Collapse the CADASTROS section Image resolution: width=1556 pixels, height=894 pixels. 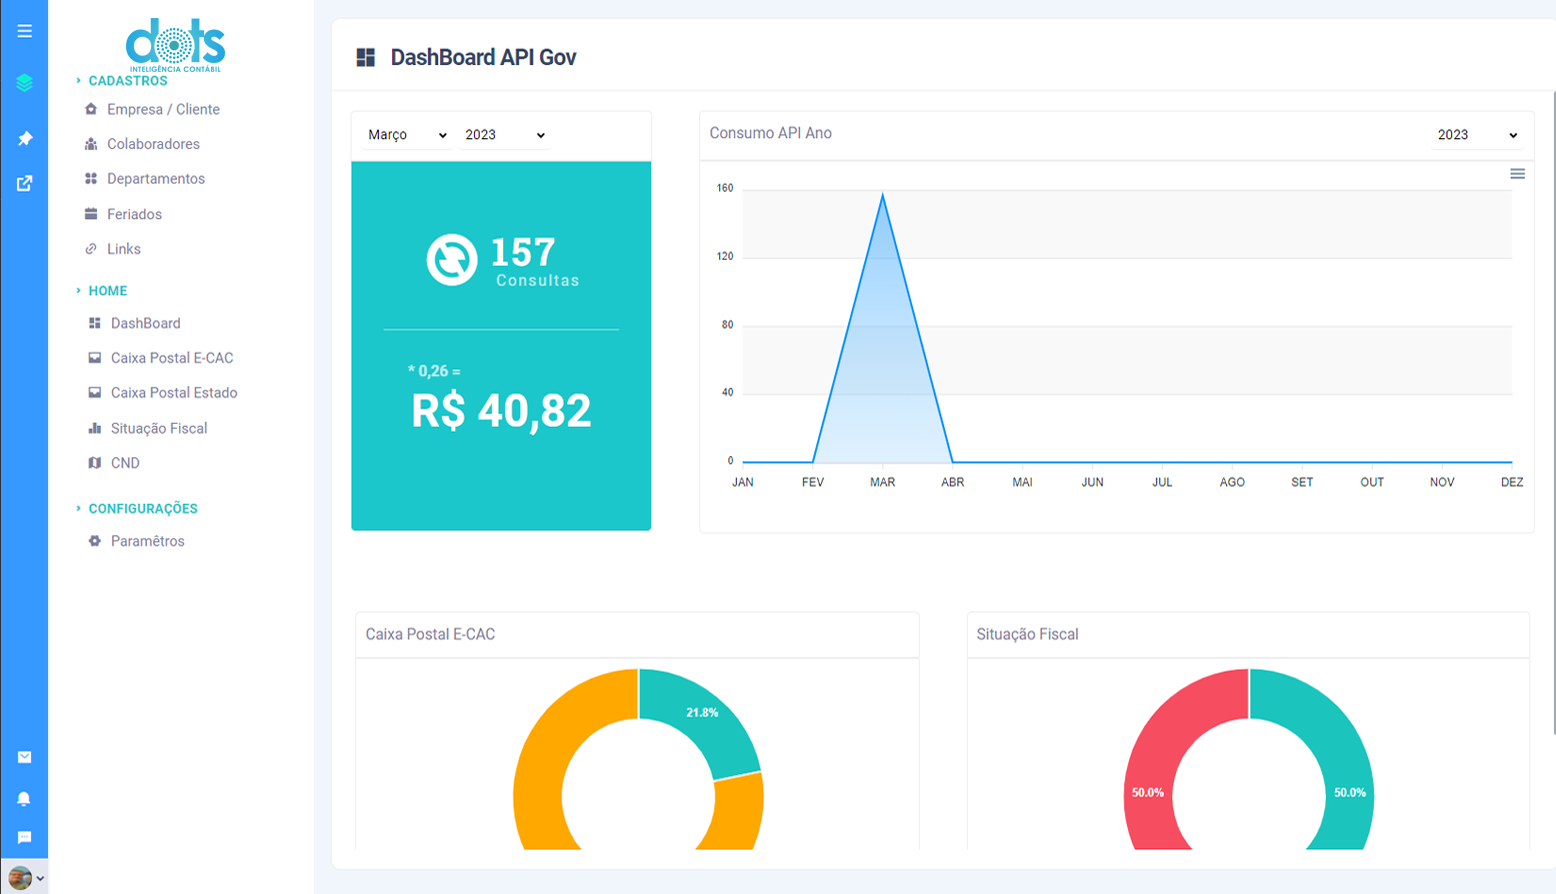(x=127, y=81)
